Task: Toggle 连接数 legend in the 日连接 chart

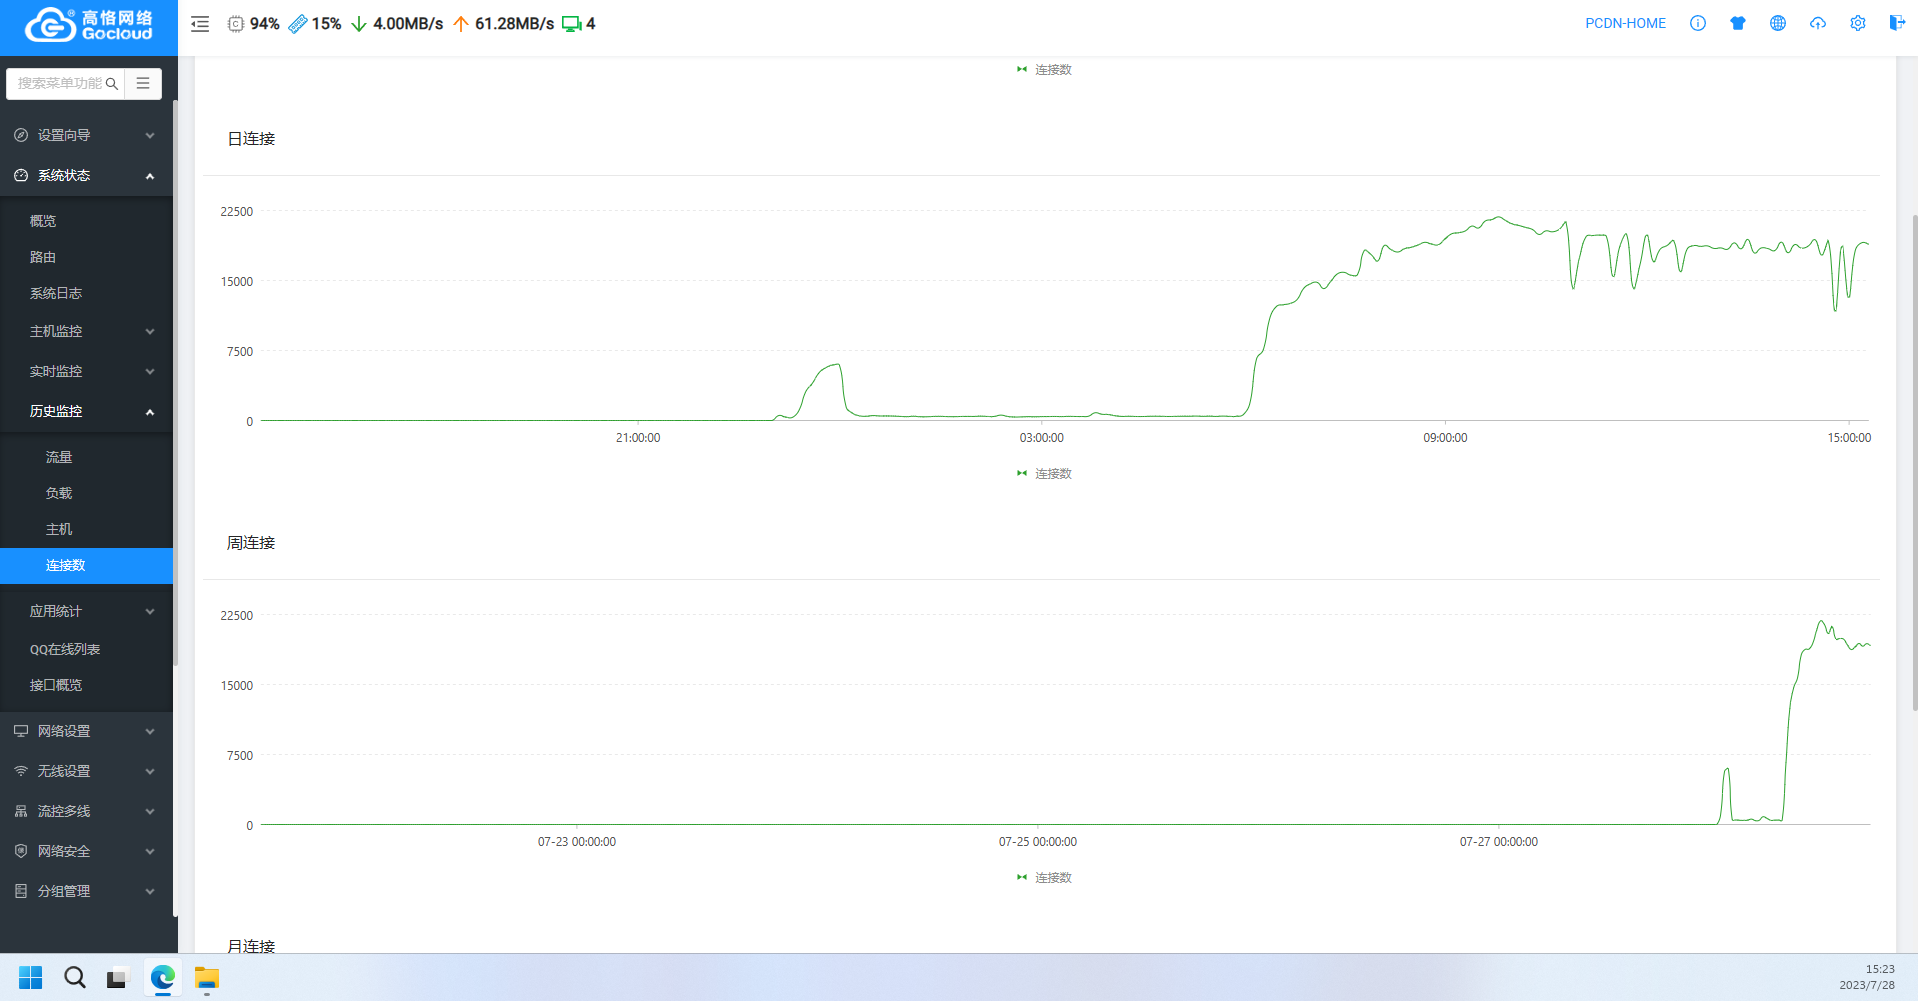Action: (1044, 474)
